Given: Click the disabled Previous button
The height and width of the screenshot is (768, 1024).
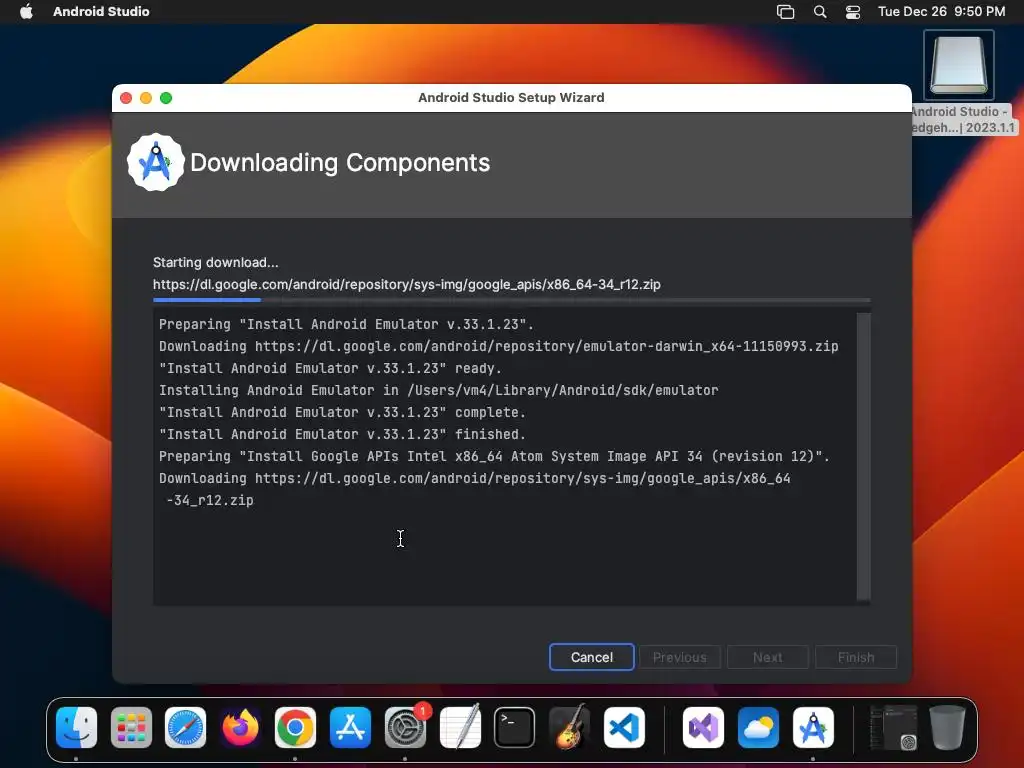Looking at the screenshot, I should coord(679,657).
